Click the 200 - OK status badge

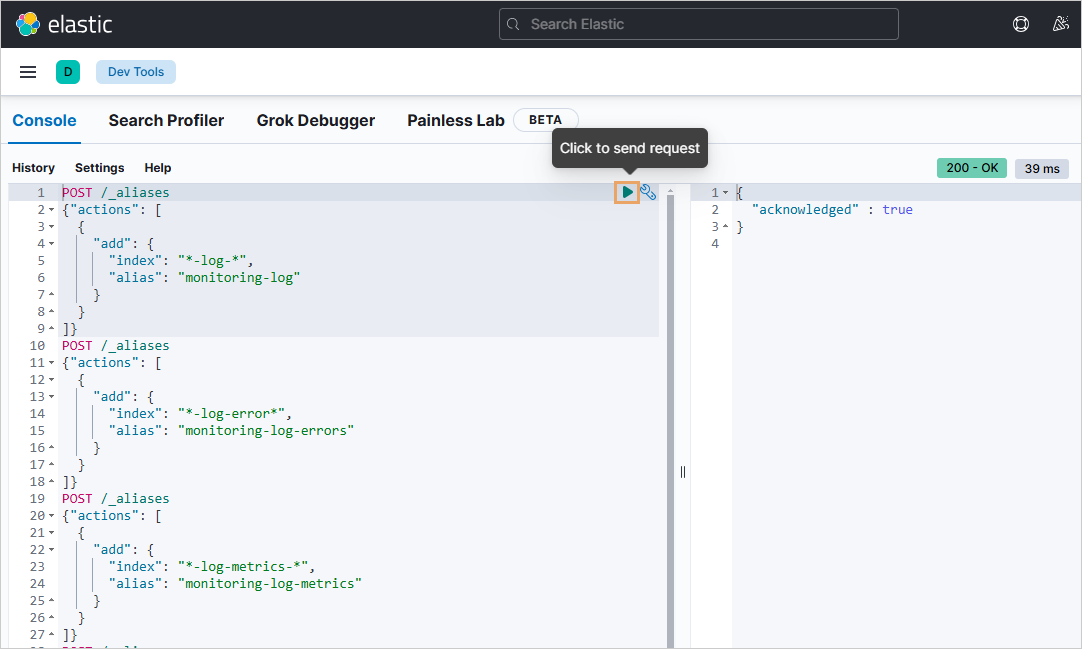[x=972, y=168]
